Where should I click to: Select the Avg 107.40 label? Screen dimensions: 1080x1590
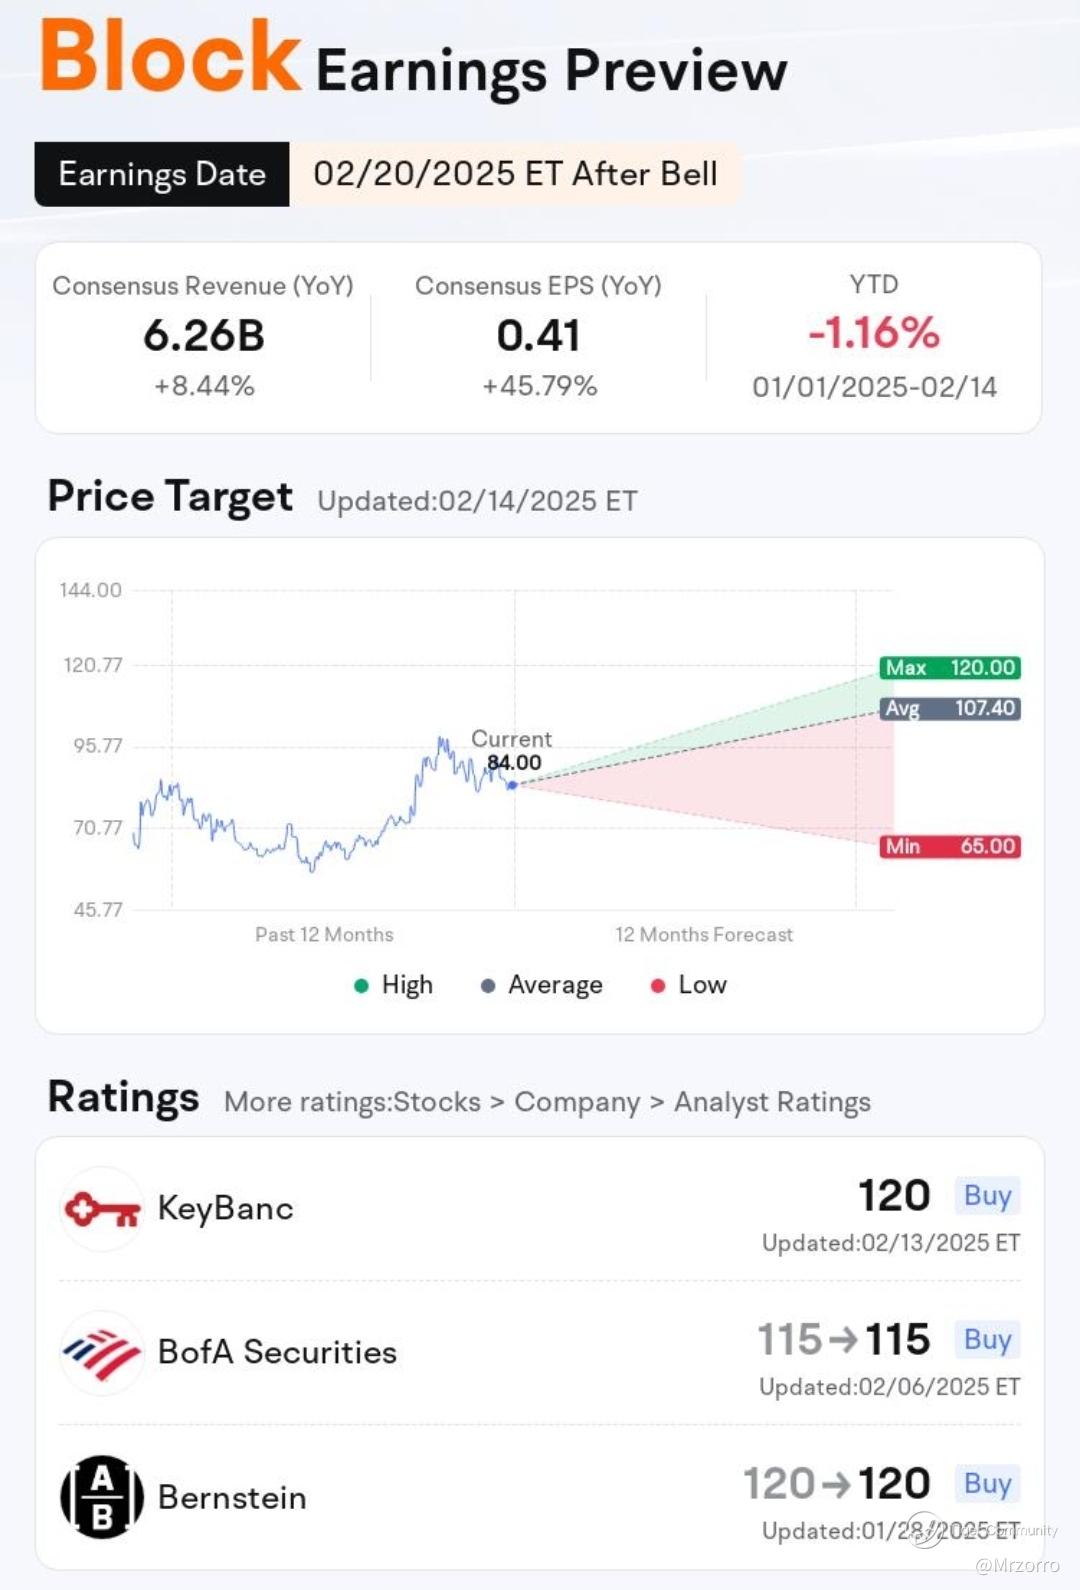[x=950, y=709]
